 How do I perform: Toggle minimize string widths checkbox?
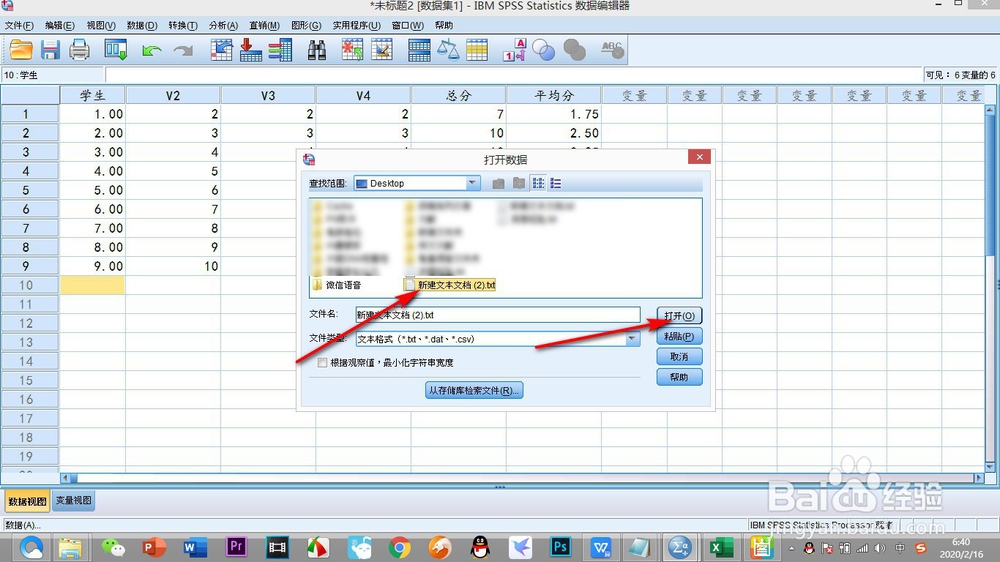322,363
